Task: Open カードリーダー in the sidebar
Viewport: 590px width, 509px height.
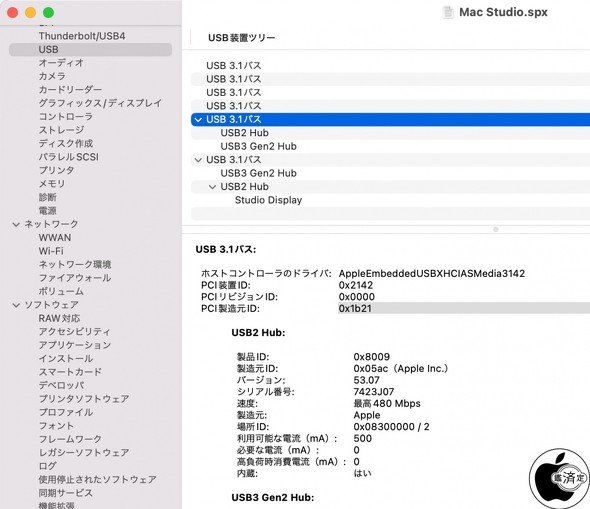Action: tap(70, 90)
